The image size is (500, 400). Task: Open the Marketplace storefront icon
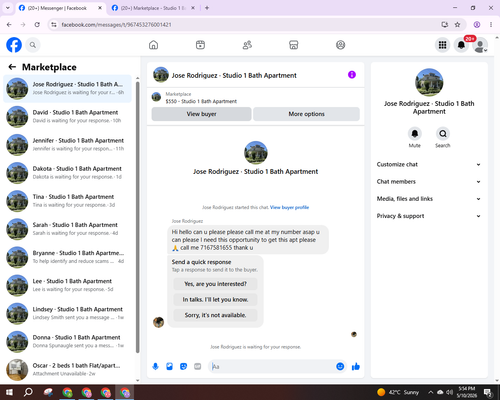pos(294,45)
